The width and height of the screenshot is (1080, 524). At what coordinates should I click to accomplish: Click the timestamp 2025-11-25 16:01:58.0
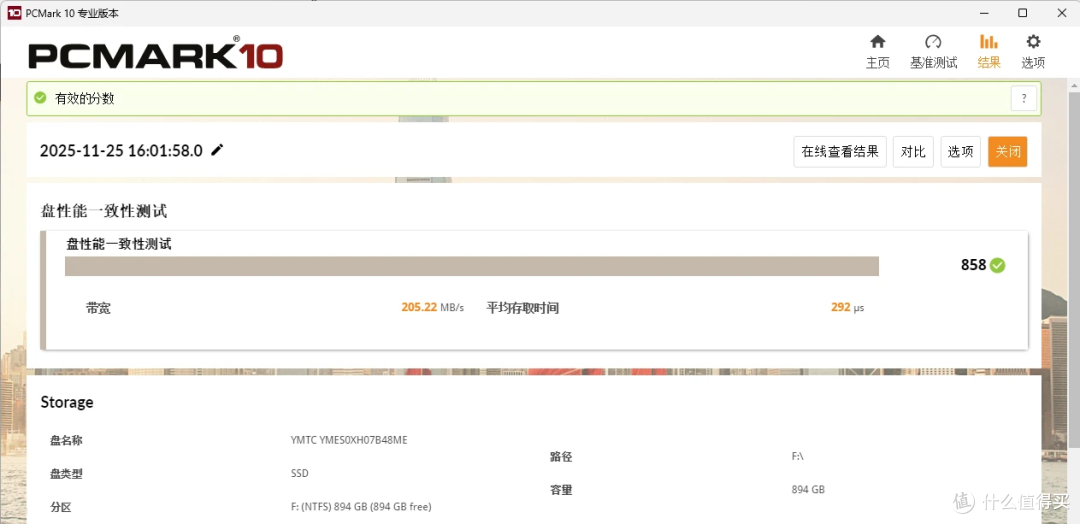pos(121,151)
